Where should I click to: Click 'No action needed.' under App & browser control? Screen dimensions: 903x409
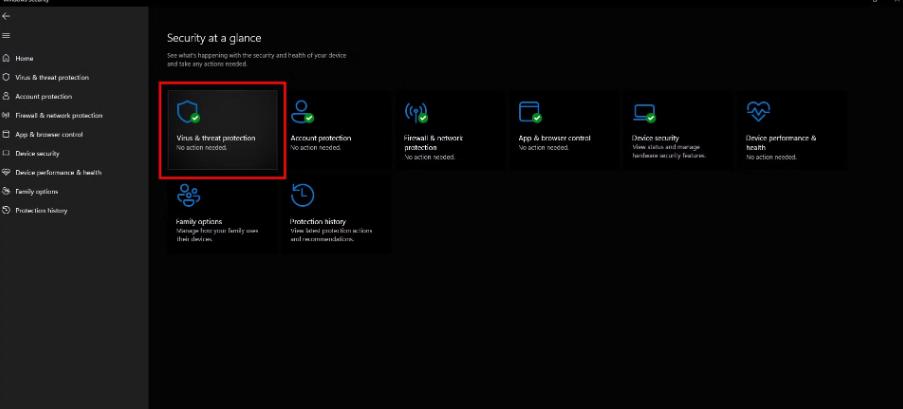pyautogui.click(x=544, y=147)
